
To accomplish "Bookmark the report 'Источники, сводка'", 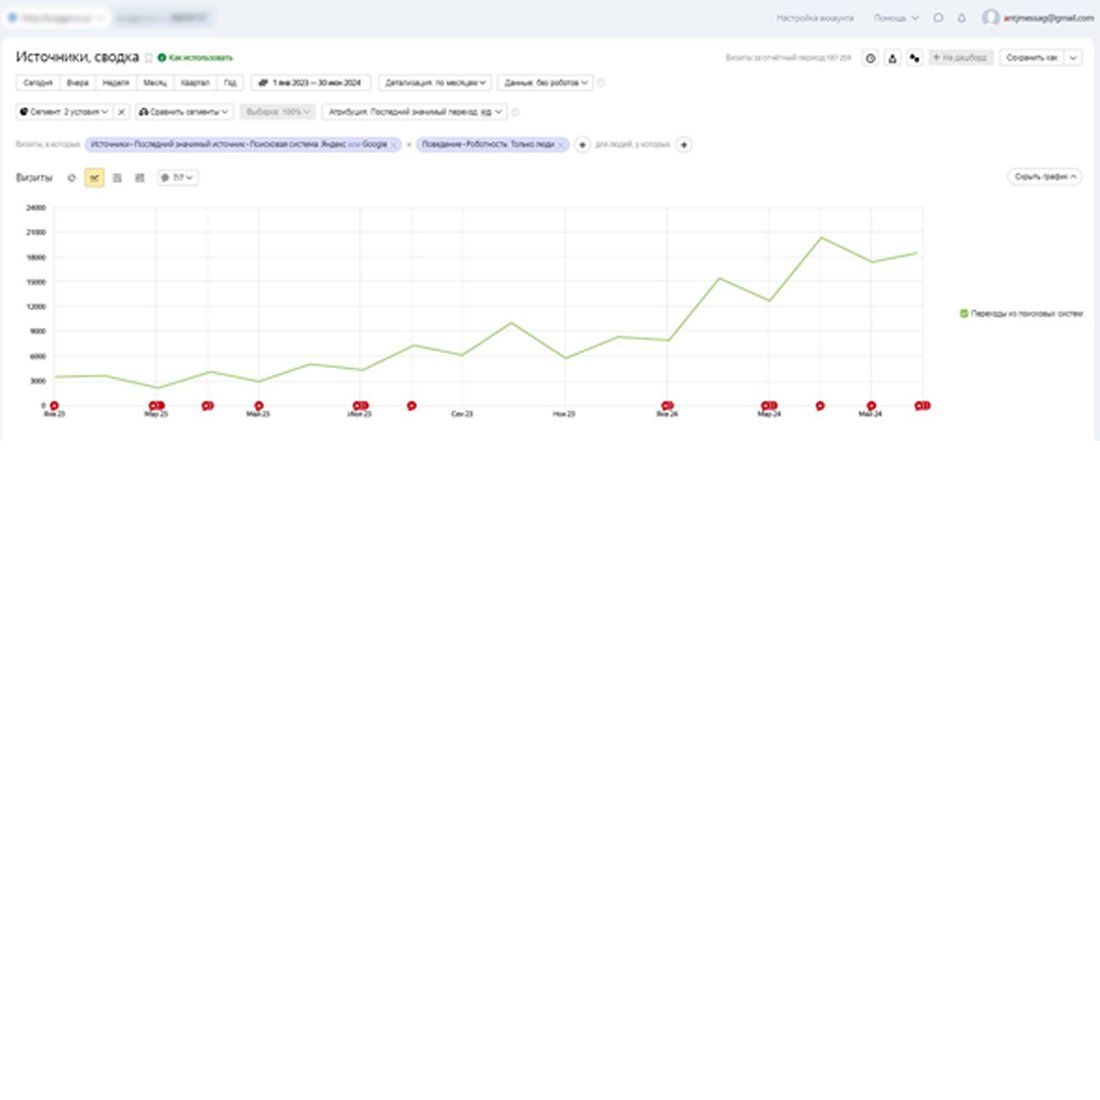I will pos(149,58).
